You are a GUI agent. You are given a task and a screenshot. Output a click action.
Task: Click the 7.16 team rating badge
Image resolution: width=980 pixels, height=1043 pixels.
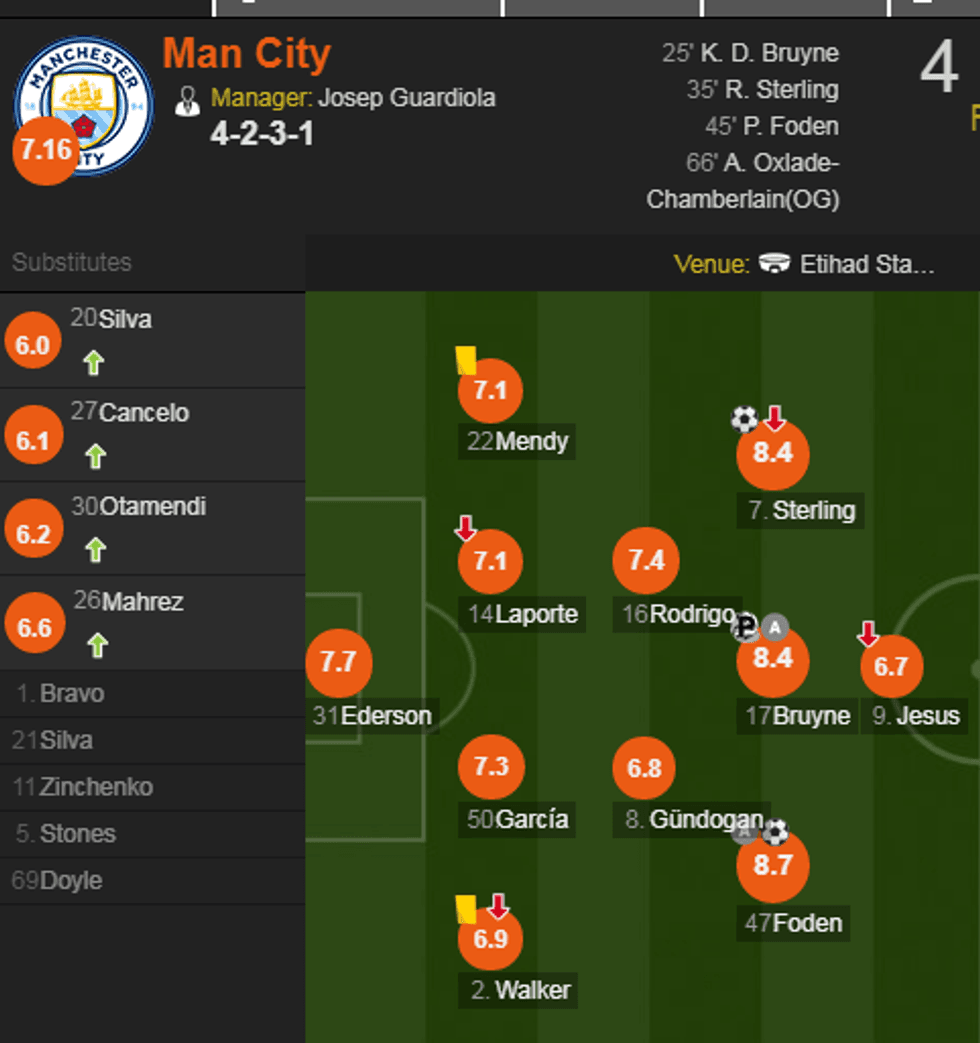pos(46,151)
